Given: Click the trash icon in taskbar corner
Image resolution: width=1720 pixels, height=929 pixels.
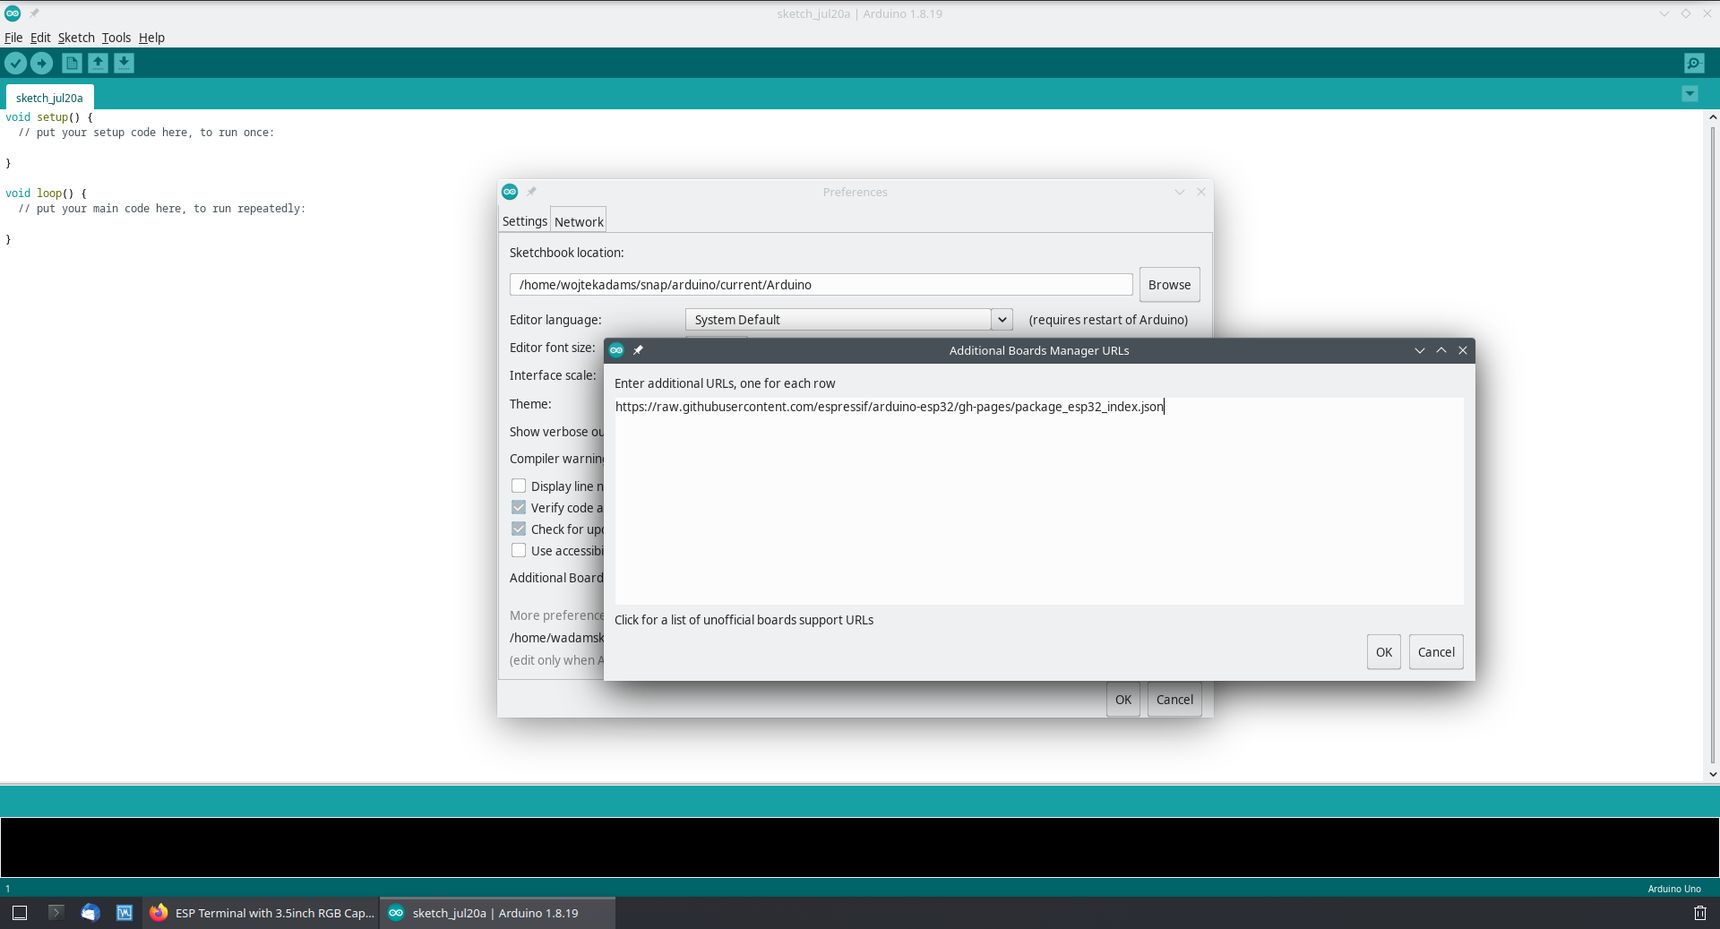Looking at the screenshot, I should 1700,912.
